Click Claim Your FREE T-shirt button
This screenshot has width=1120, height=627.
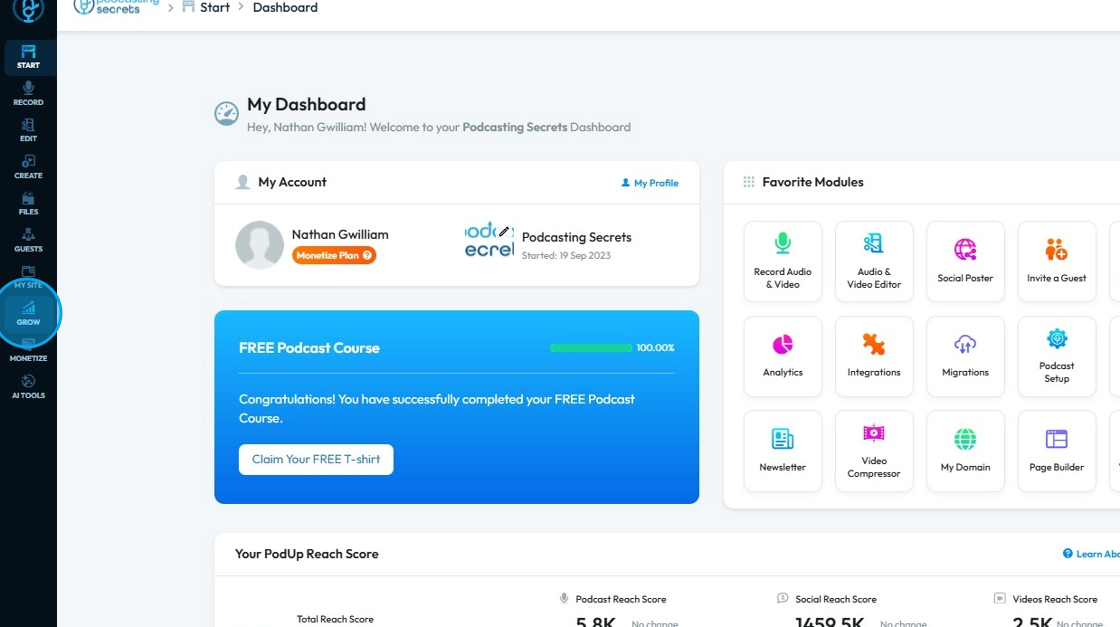click(316, 459)
